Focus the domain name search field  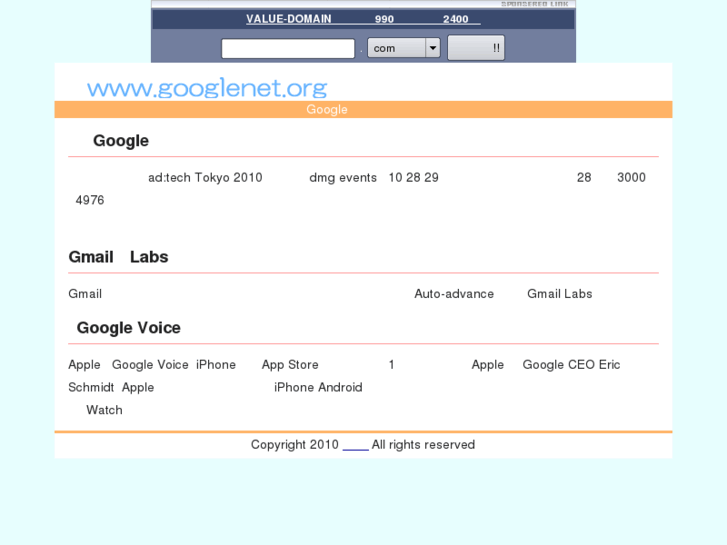[x=288, y=48]
